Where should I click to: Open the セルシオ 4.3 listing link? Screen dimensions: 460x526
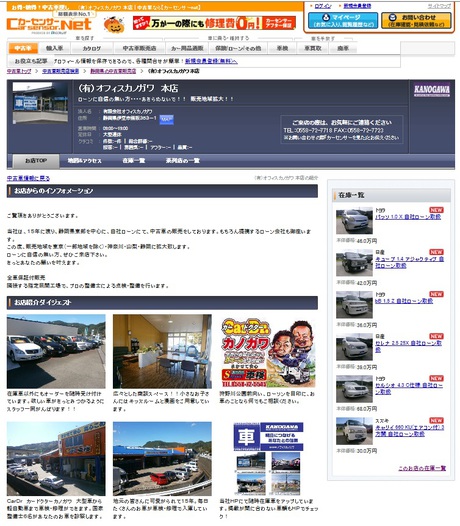[409, 388]
